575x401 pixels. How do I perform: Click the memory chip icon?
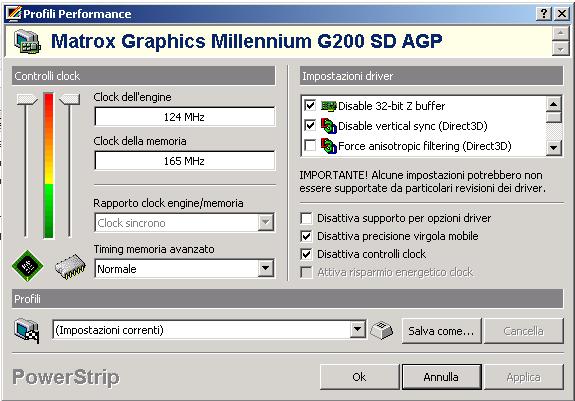70,266
